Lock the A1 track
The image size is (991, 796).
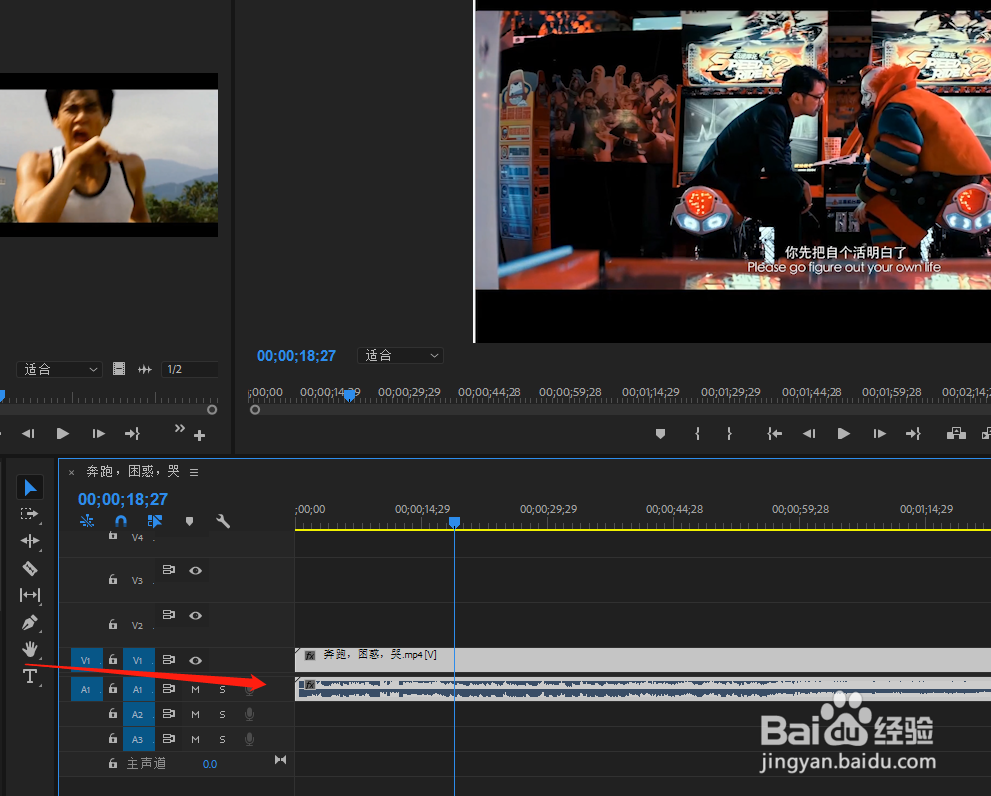click(x=112, y=688)
